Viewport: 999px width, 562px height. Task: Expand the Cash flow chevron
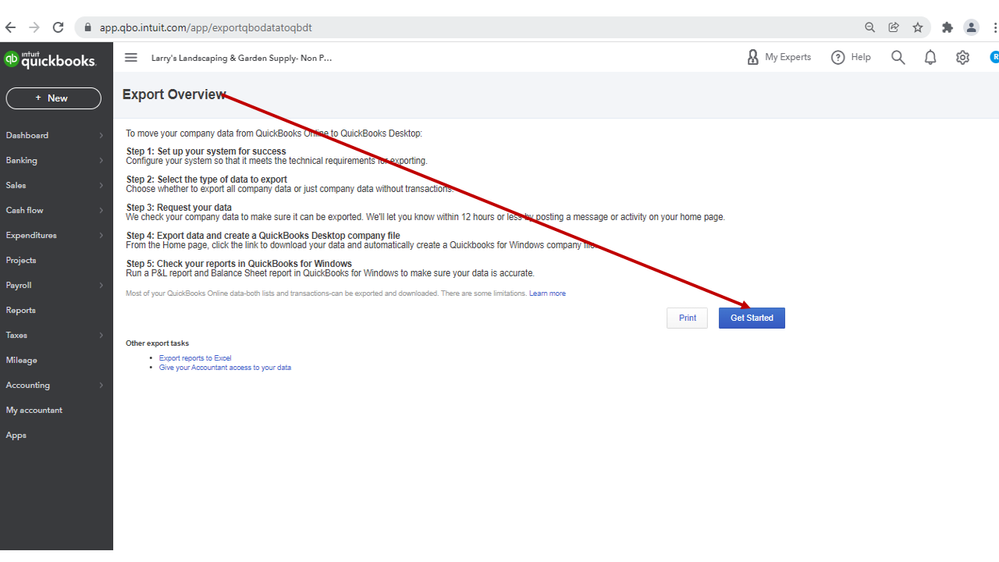(101, 210)
